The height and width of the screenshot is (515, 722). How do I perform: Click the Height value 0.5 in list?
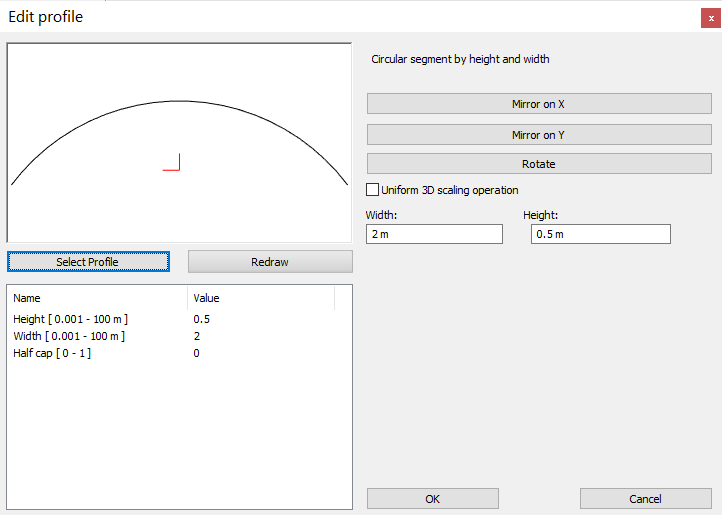pyautogui.click(x=201, y=319)
